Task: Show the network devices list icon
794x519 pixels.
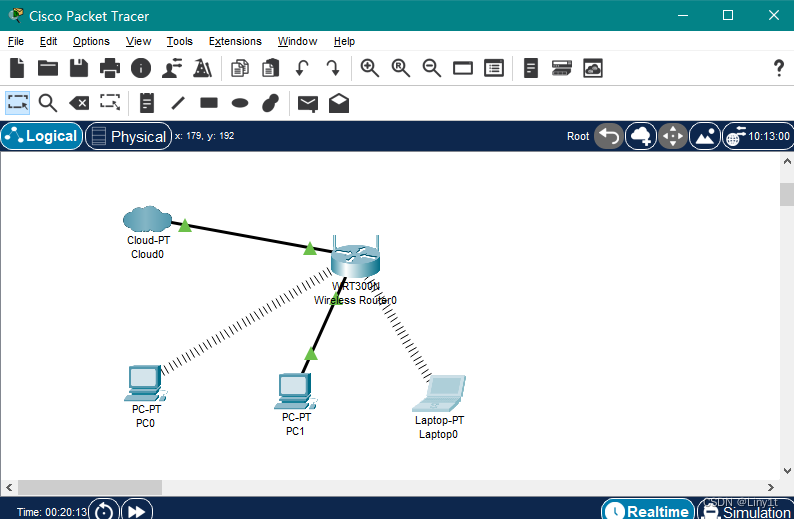Action: (x=562, y=68)
